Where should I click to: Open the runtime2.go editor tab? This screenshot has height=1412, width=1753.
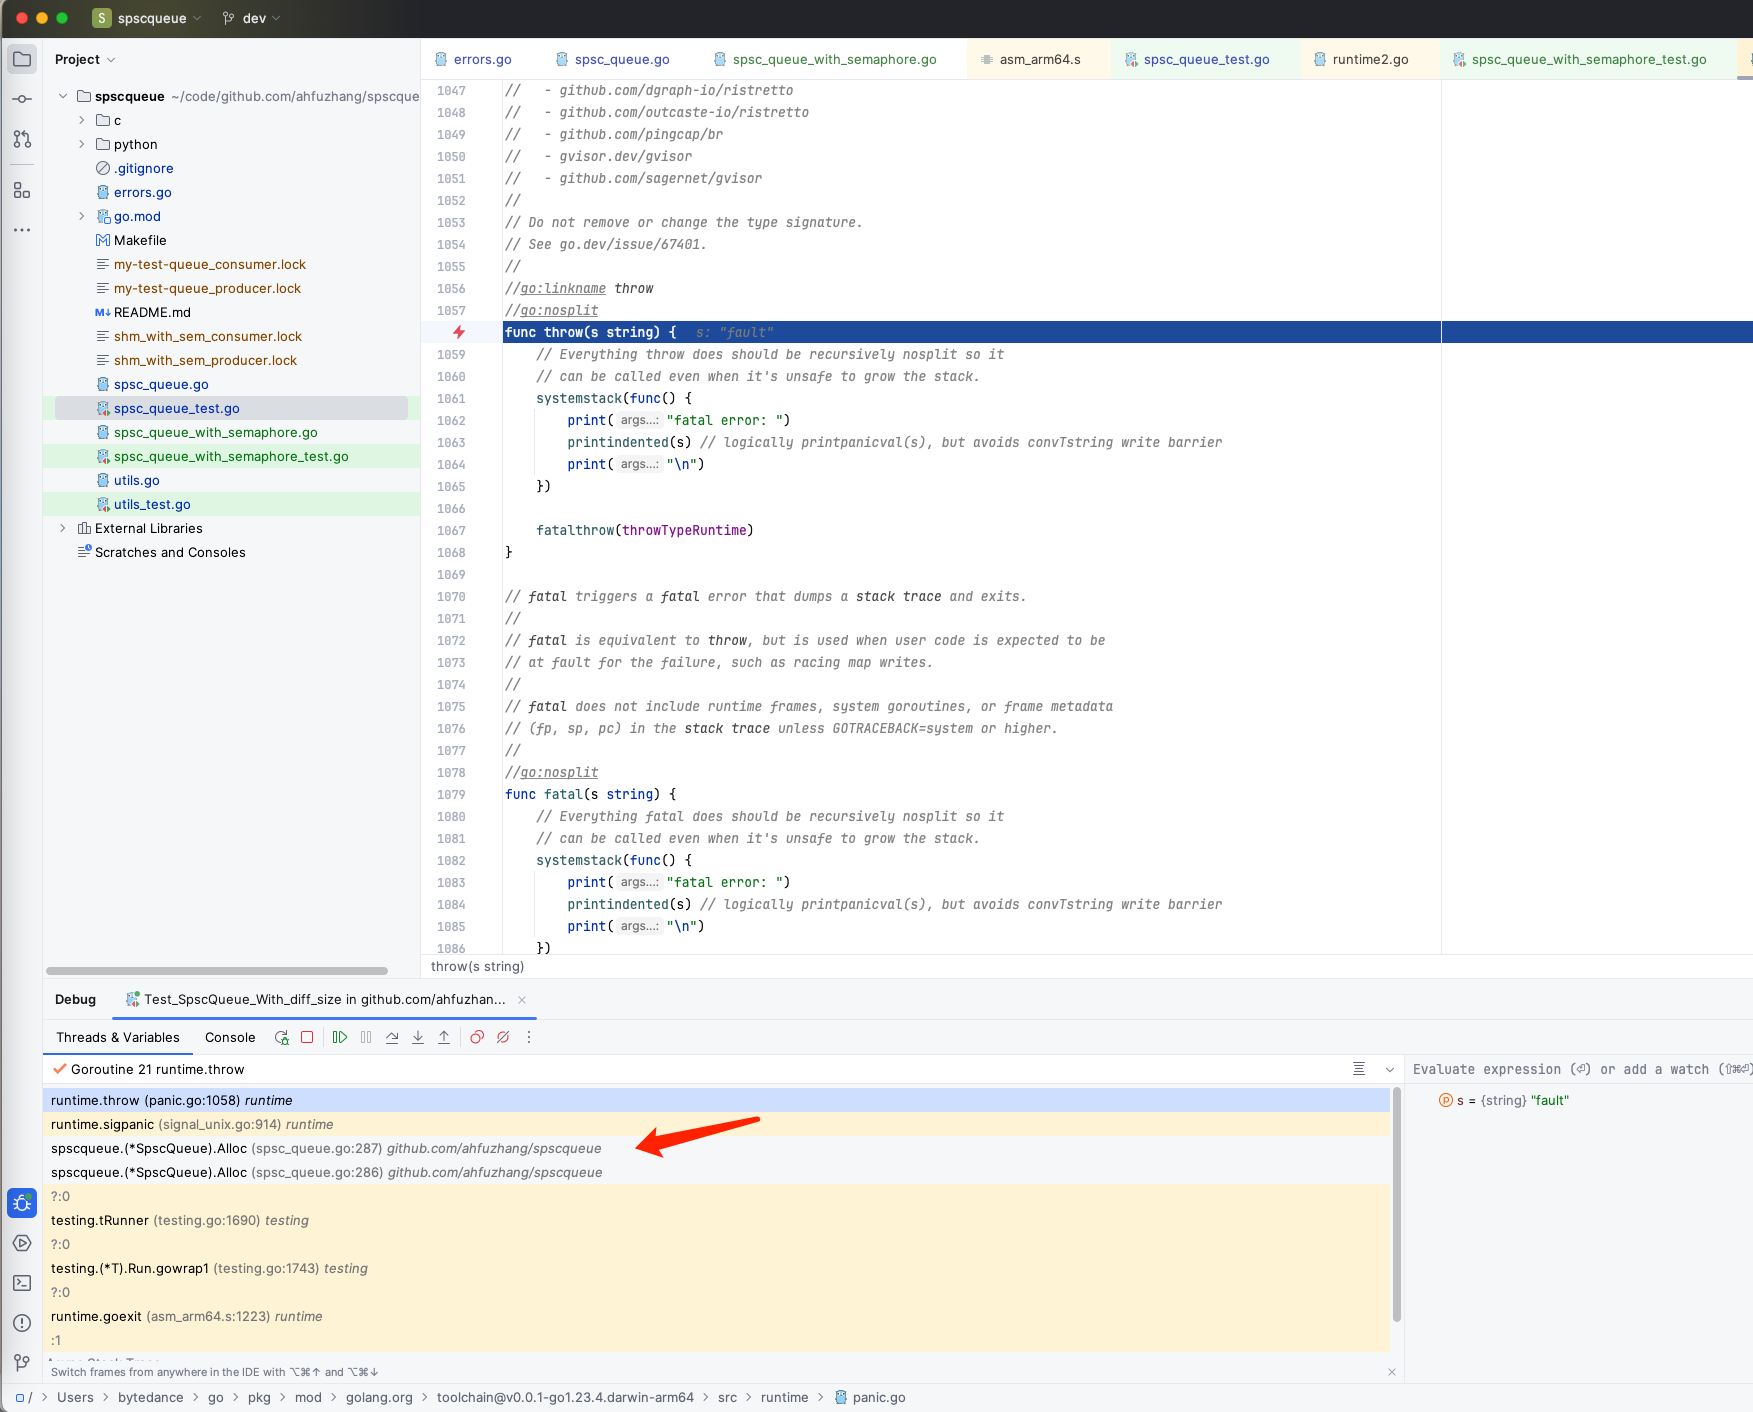click(1369, 59)
